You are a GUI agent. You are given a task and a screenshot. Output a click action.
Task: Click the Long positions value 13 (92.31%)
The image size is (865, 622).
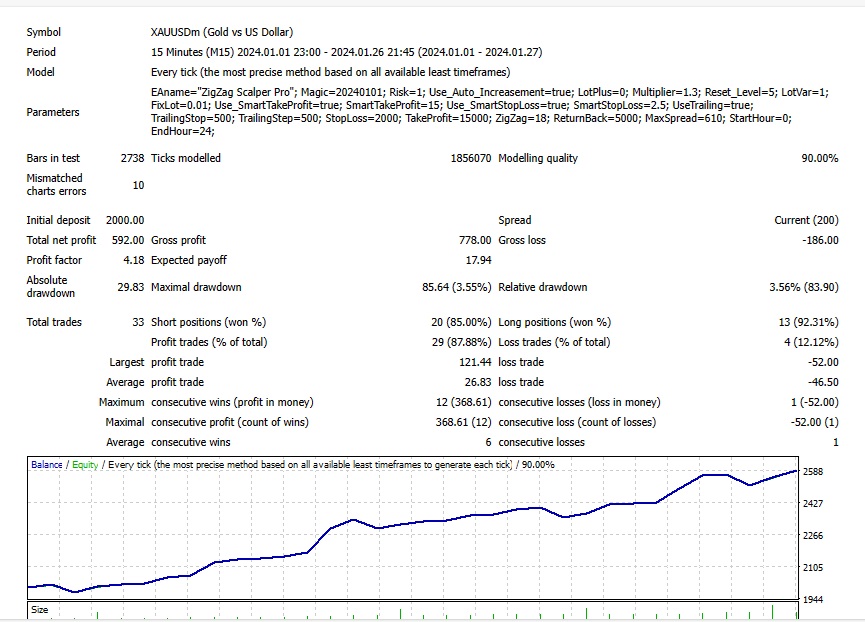808,323
